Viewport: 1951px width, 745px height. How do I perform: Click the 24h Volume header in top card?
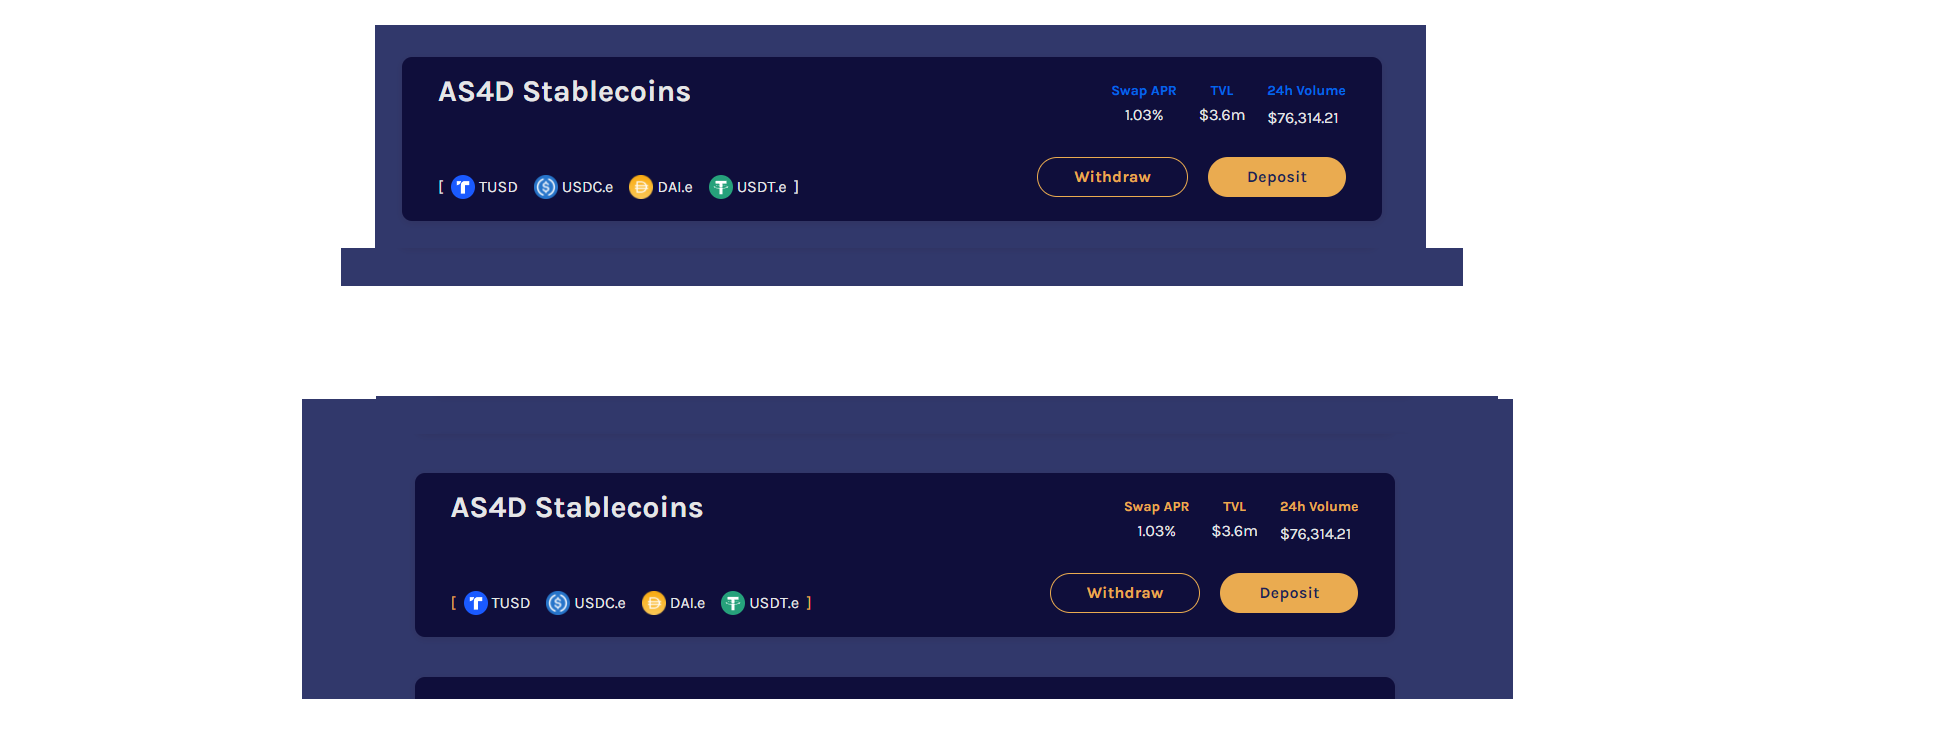[1305, 90]
